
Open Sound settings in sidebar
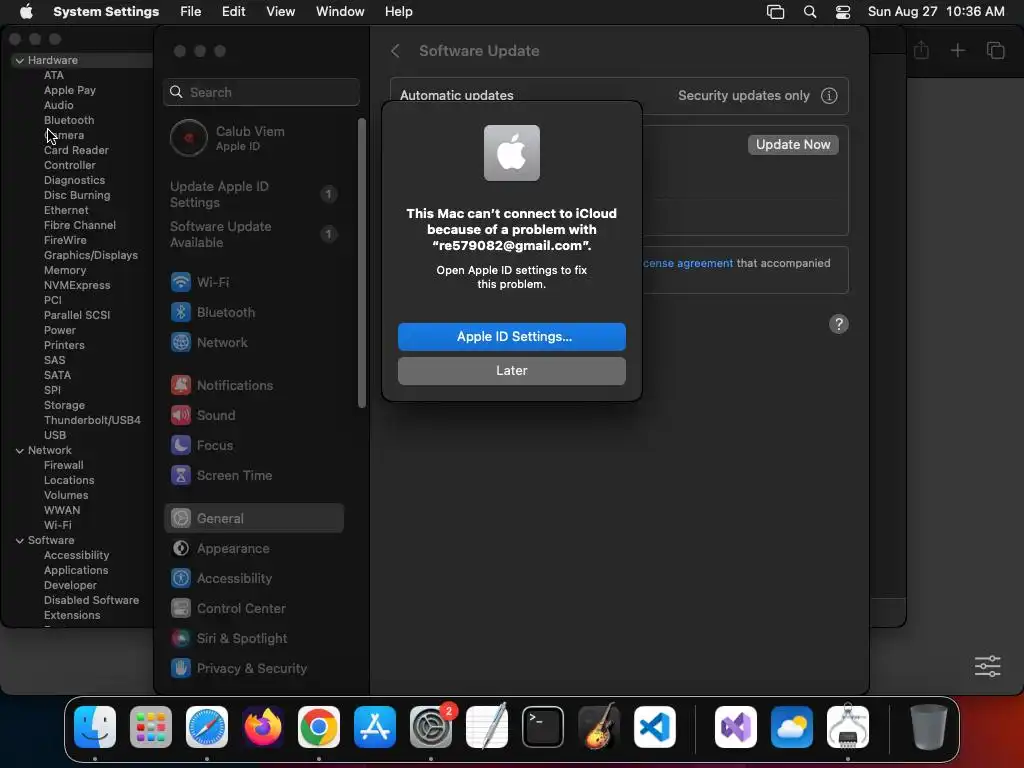coord(253,415)
